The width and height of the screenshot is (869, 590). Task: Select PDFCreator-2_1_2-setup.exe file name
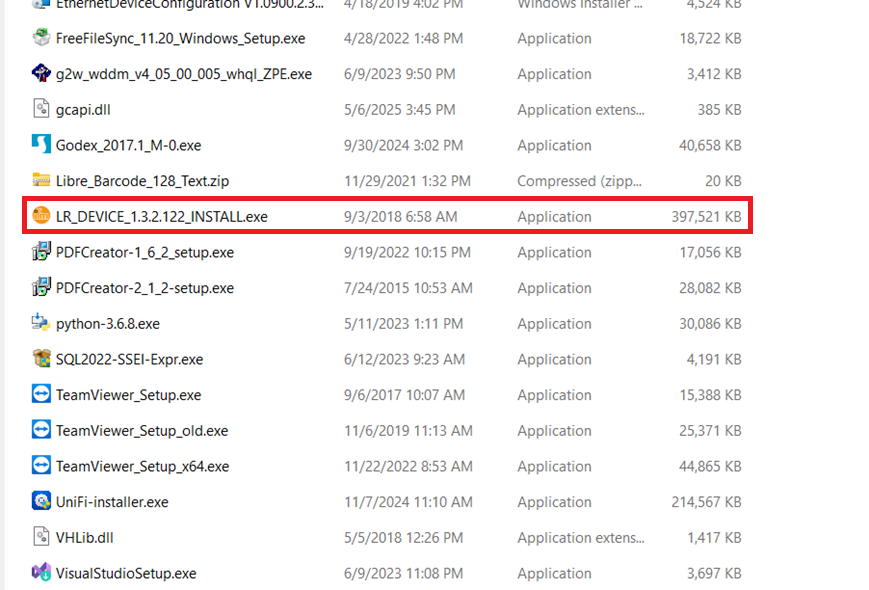click(145, 288)
